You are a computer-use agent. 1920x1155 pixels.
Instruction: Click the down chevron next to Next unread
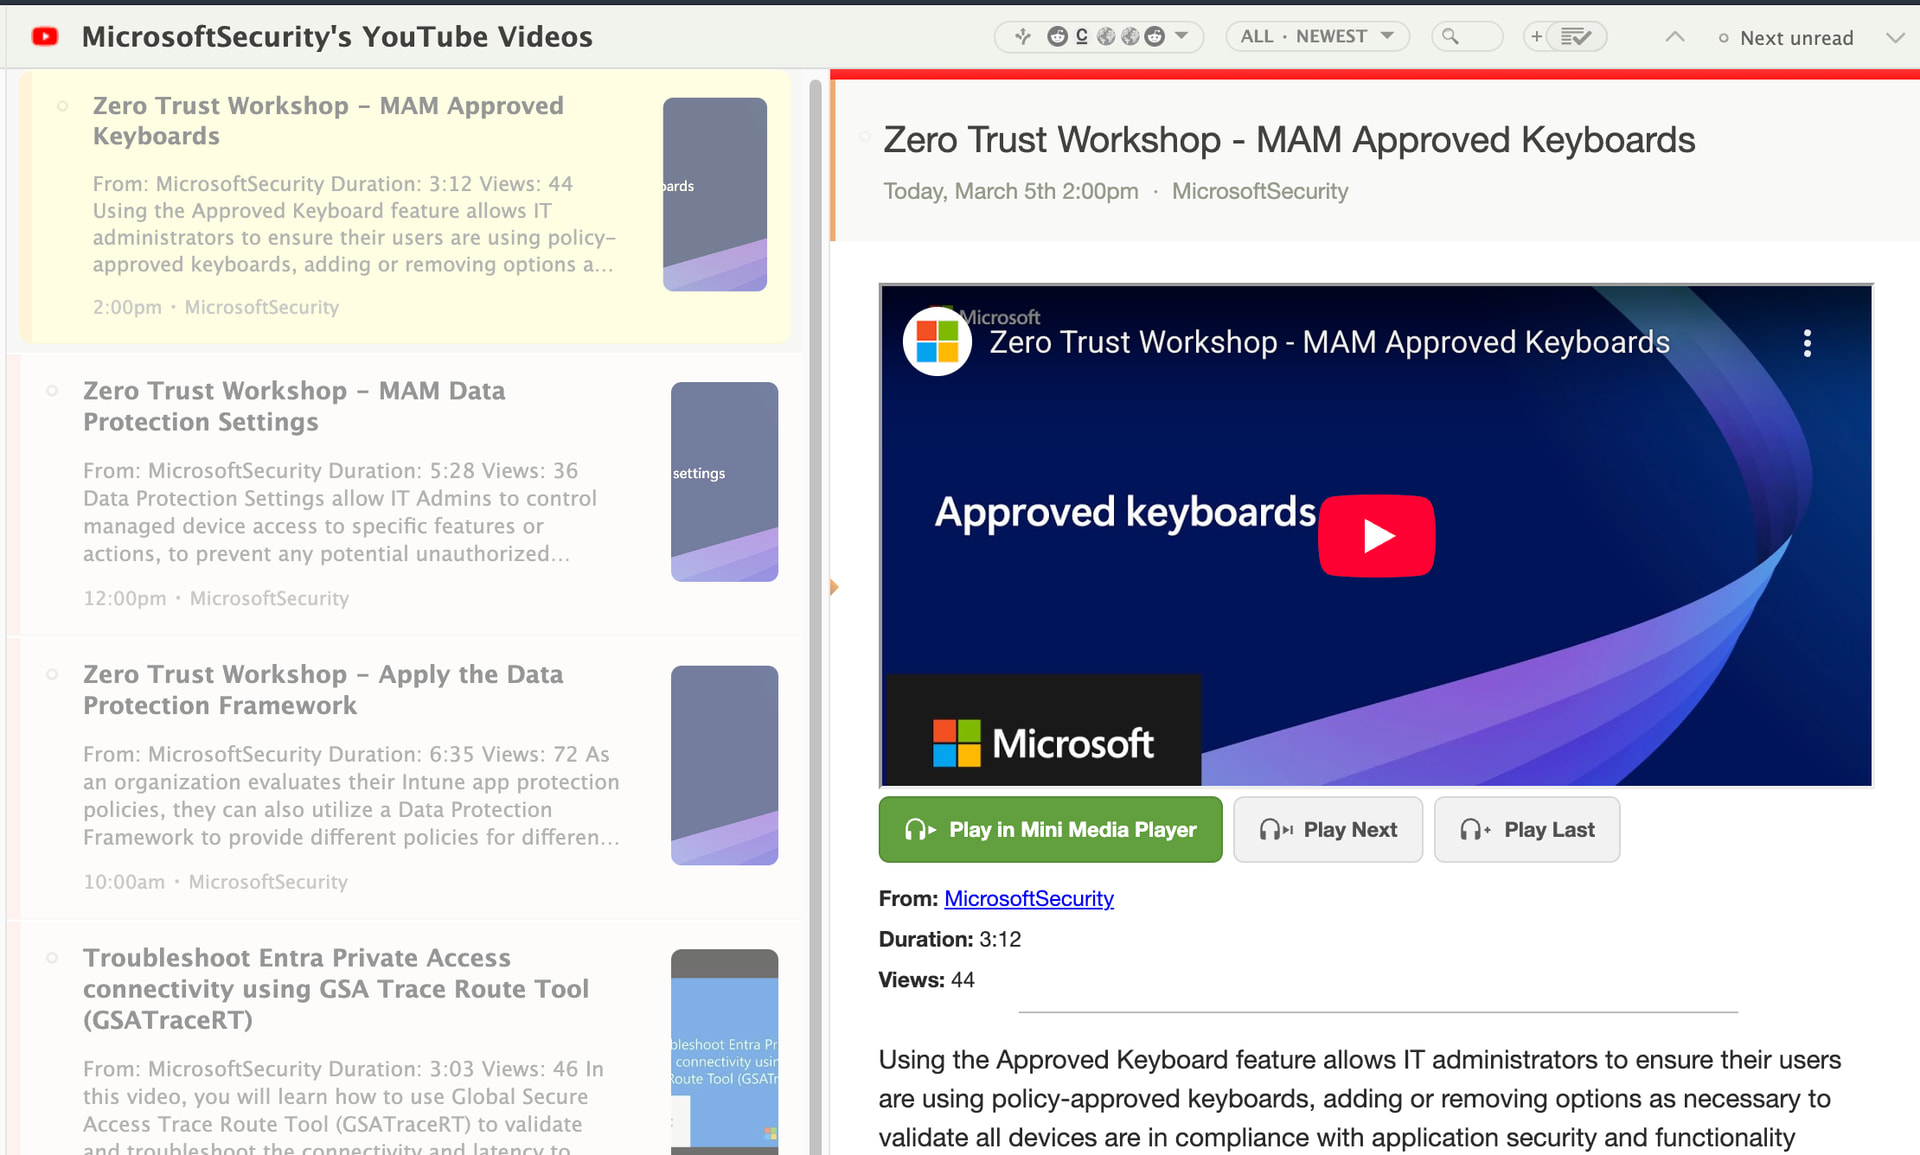click(1894, 38)
